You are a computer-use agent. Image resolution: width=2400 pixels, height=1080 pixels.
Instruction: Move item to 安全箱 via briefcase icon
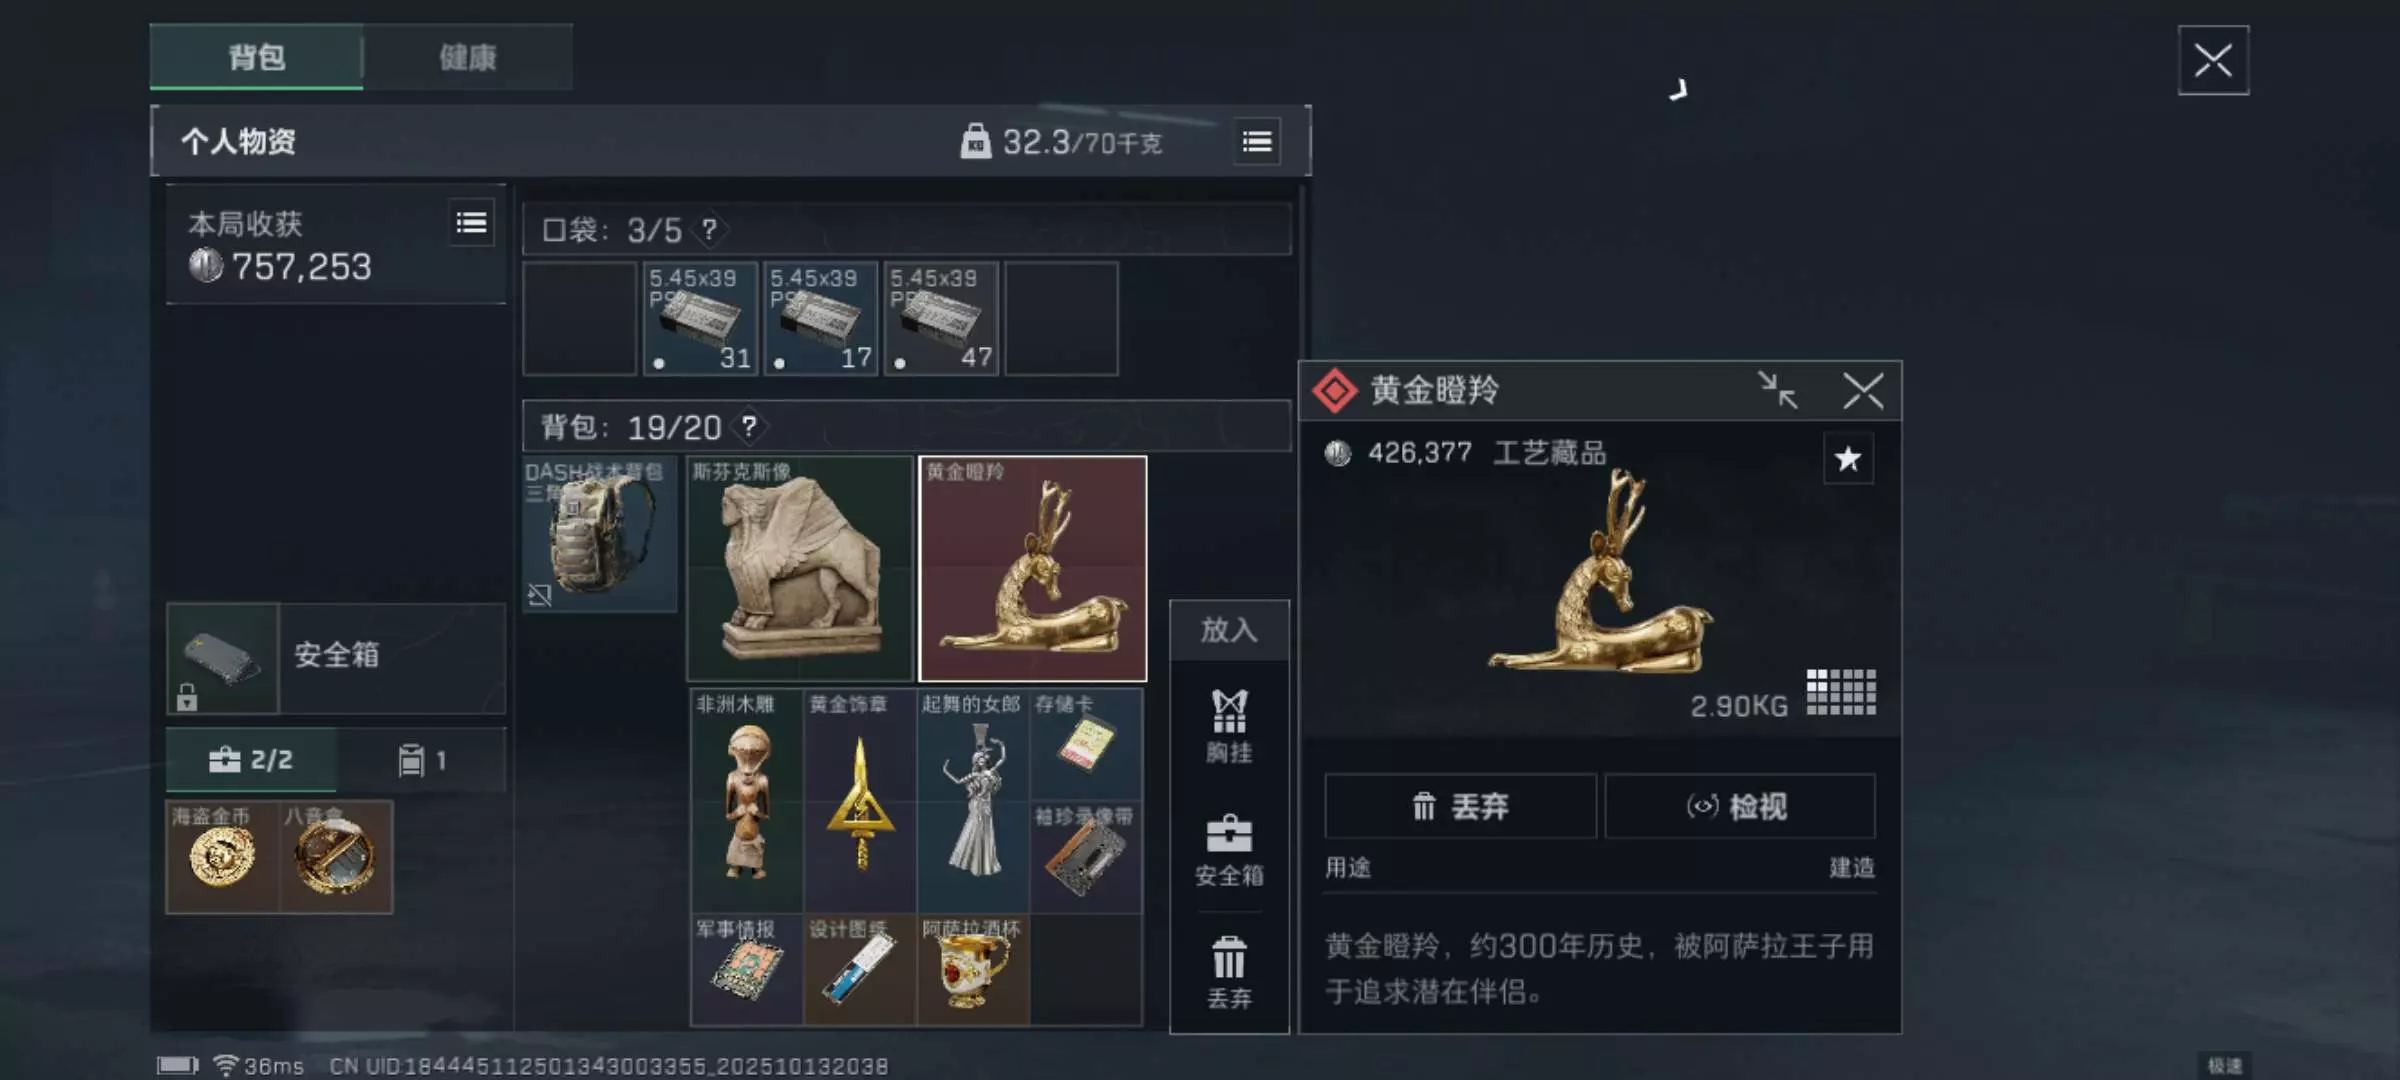[1229, 851]
